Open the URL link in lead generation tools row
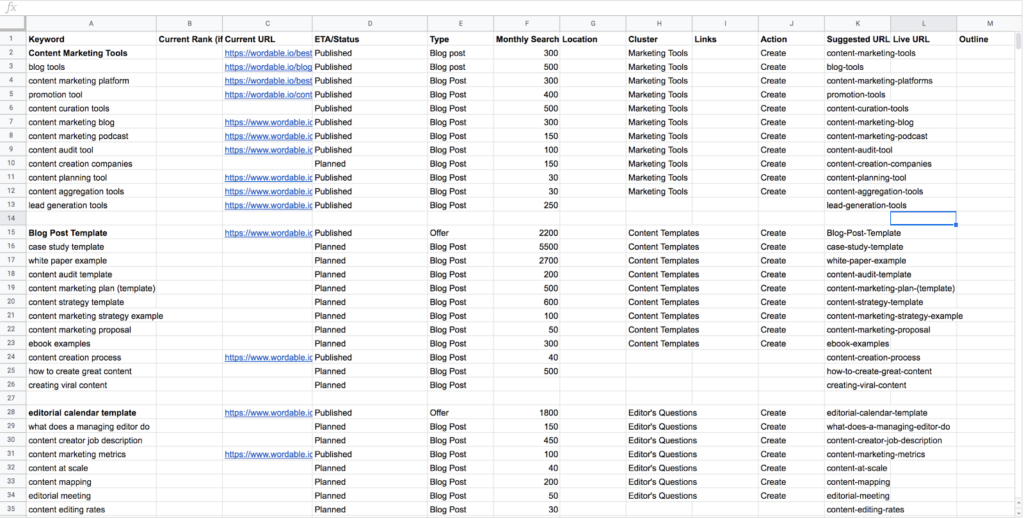 tap(268, 205)
